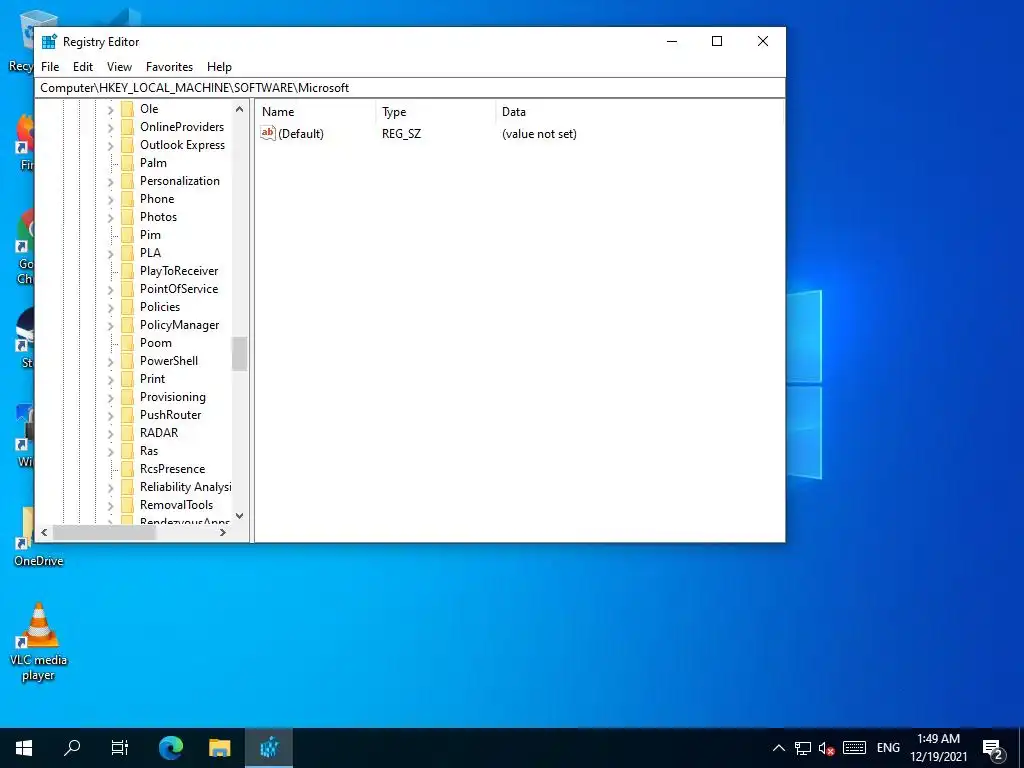Click the taskbar clock and date
The image size is (1024, 768).
(x=938, y=748)
